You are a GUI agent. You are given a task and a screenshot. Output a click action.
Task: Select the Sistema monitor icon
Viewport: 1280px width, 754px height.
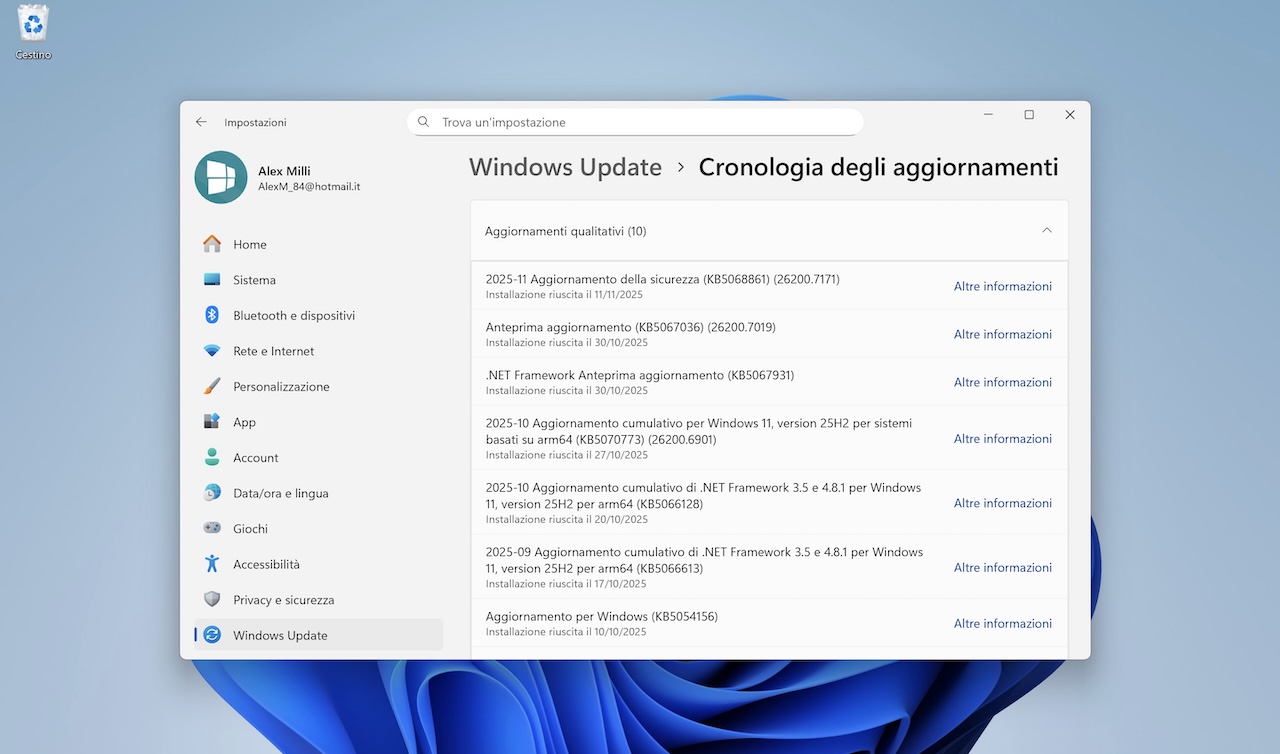click(212, 280)
